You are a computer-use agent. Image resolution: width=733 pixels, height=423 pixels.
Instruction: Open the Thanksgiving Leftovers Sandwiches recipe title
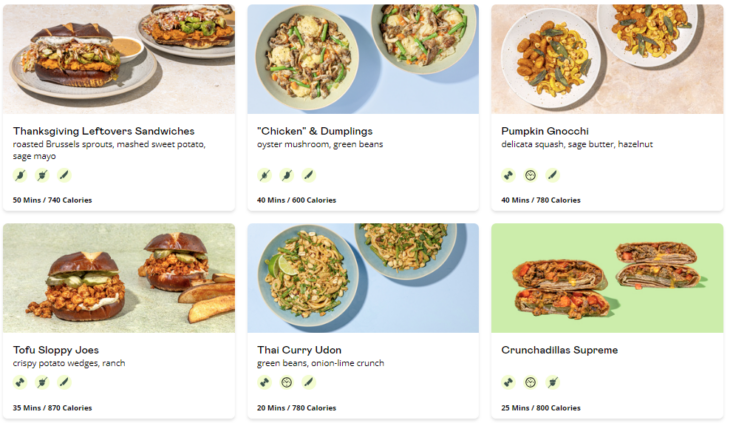click(104, 131)
